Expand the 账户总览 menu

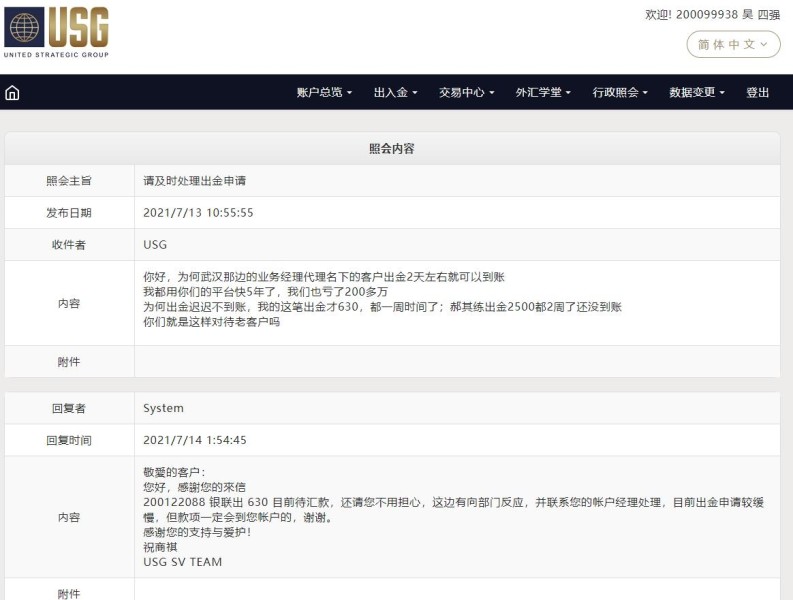click(324, 92)
